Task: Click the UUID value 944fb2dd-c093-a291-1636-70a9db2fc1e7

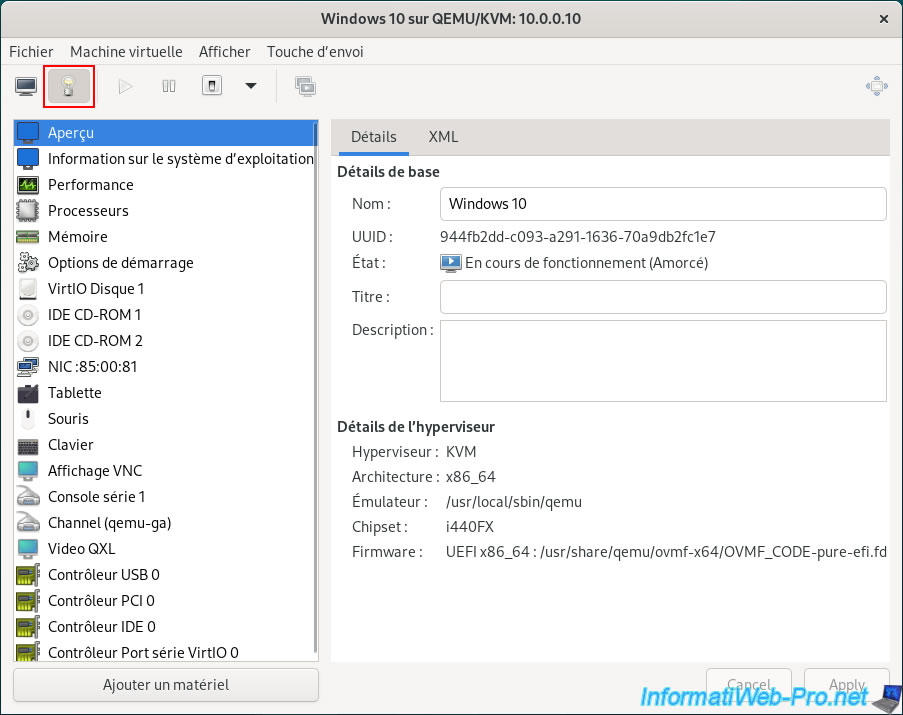Action: pyautogui.click(x=578, y=237)
